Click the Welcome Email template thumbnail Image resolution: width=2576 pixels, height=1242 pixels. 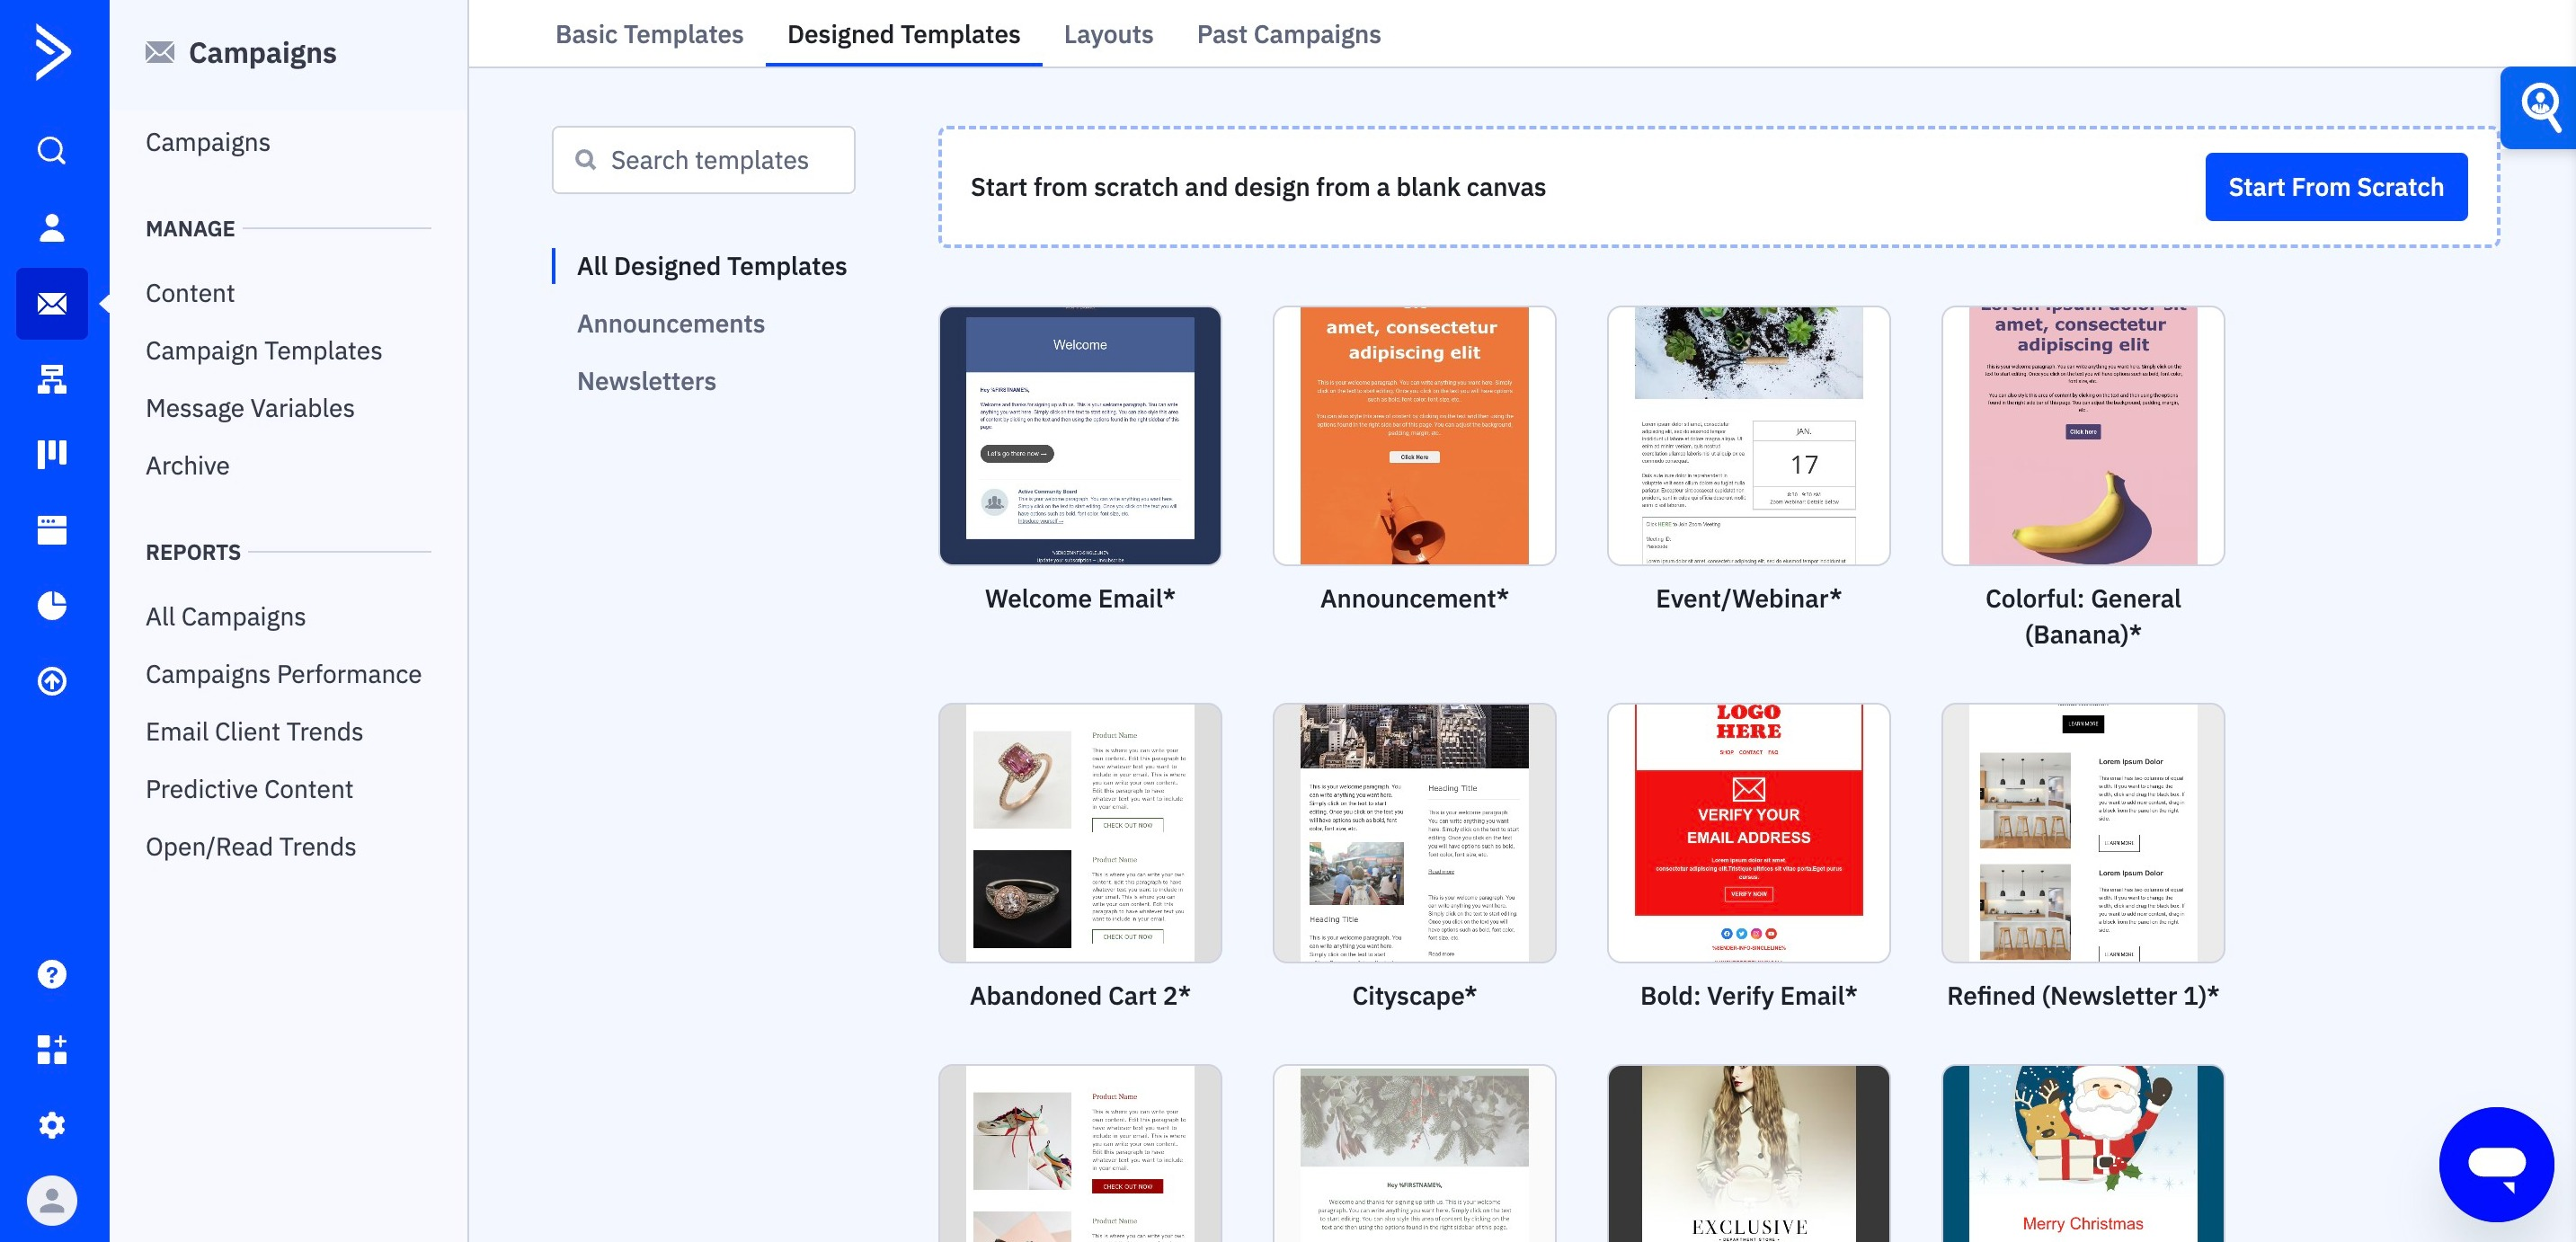[x=1078, y=435]
